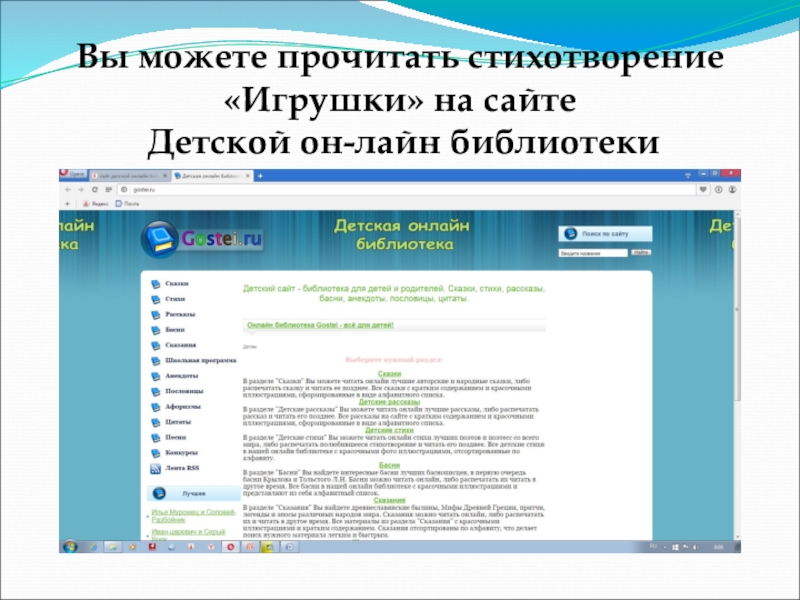This screenshot has width=800, height=600.
Task: Click the book icon beside Песни
Action: coord(156,438)
